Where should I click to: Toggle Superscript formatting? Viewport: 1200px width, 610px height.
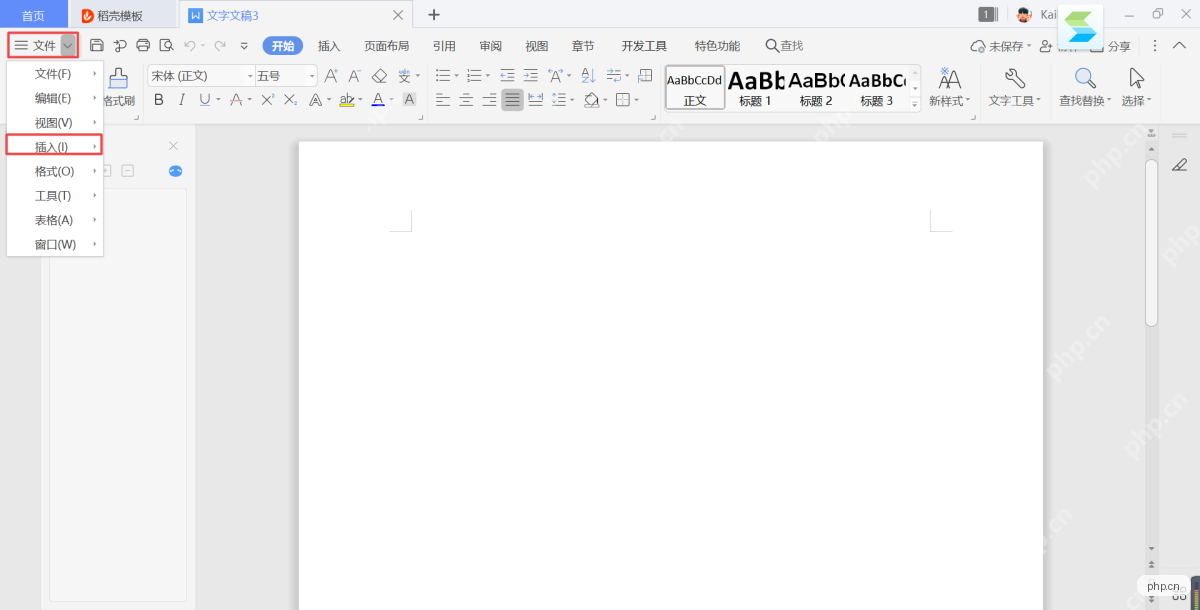coord(267,99)
